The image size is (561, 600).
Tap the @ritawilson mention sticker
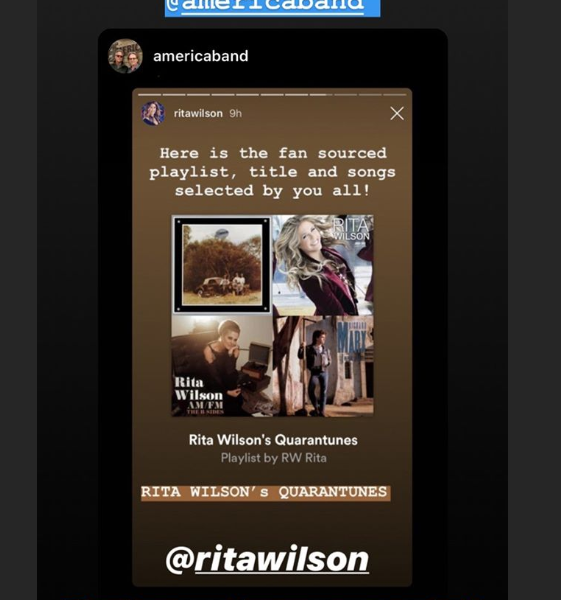click(267, 559)
